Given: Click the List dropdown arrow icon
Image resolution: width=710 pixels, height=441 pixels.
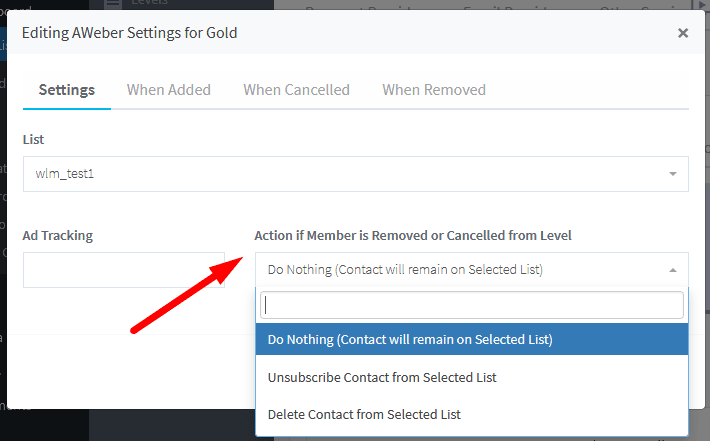Looking at the screenshot, I should click(x=673, y=174).
